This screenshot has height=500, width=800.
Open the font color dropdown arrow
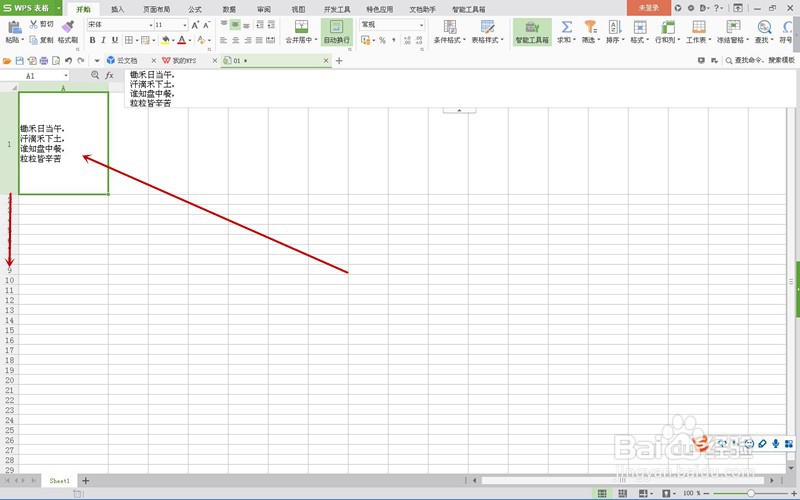(x=190, y=40)
